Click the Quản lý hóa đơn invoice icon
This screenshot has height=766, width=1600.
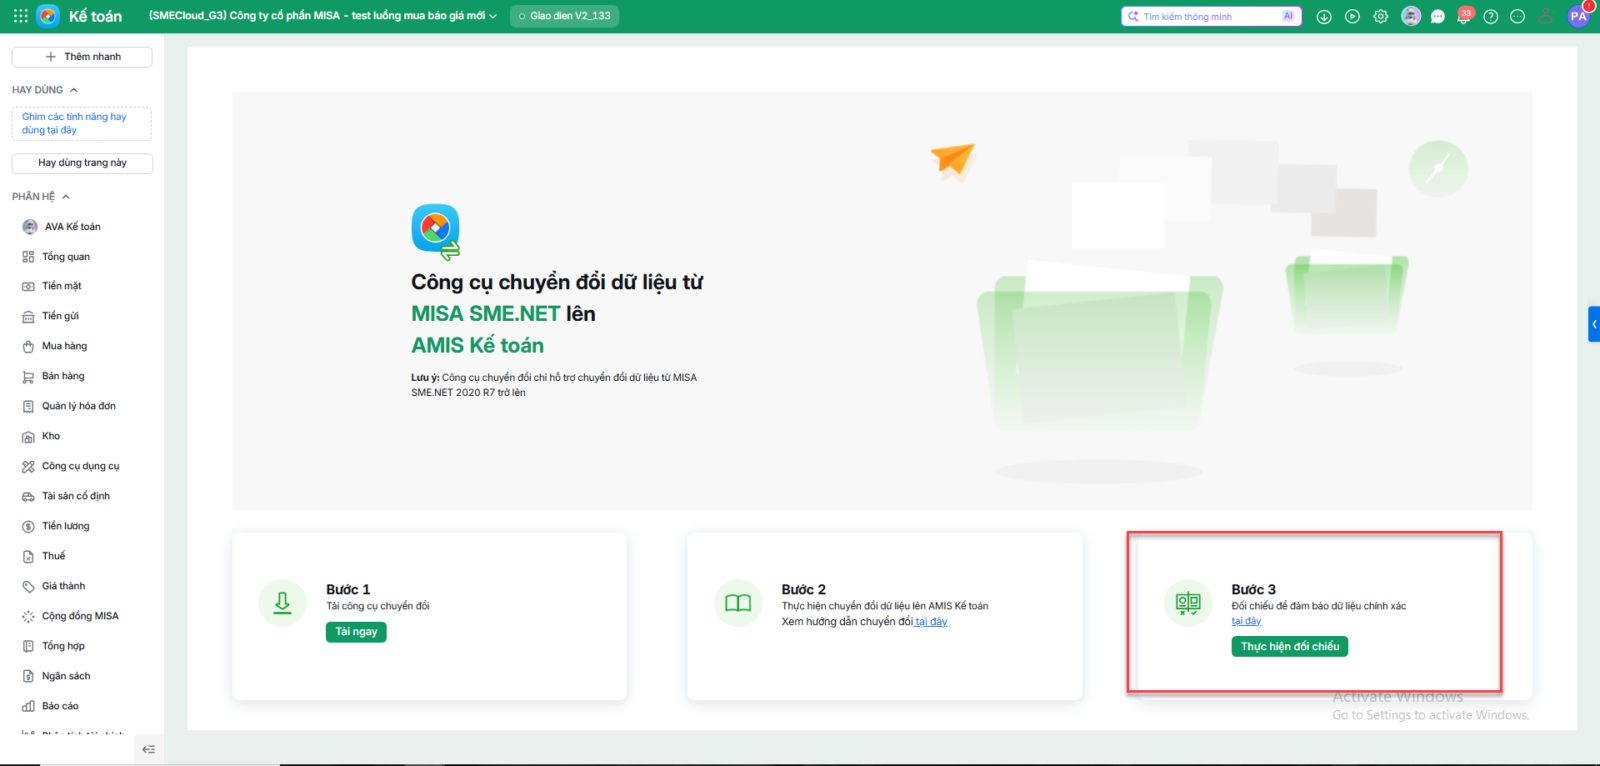tap(28, 407)
